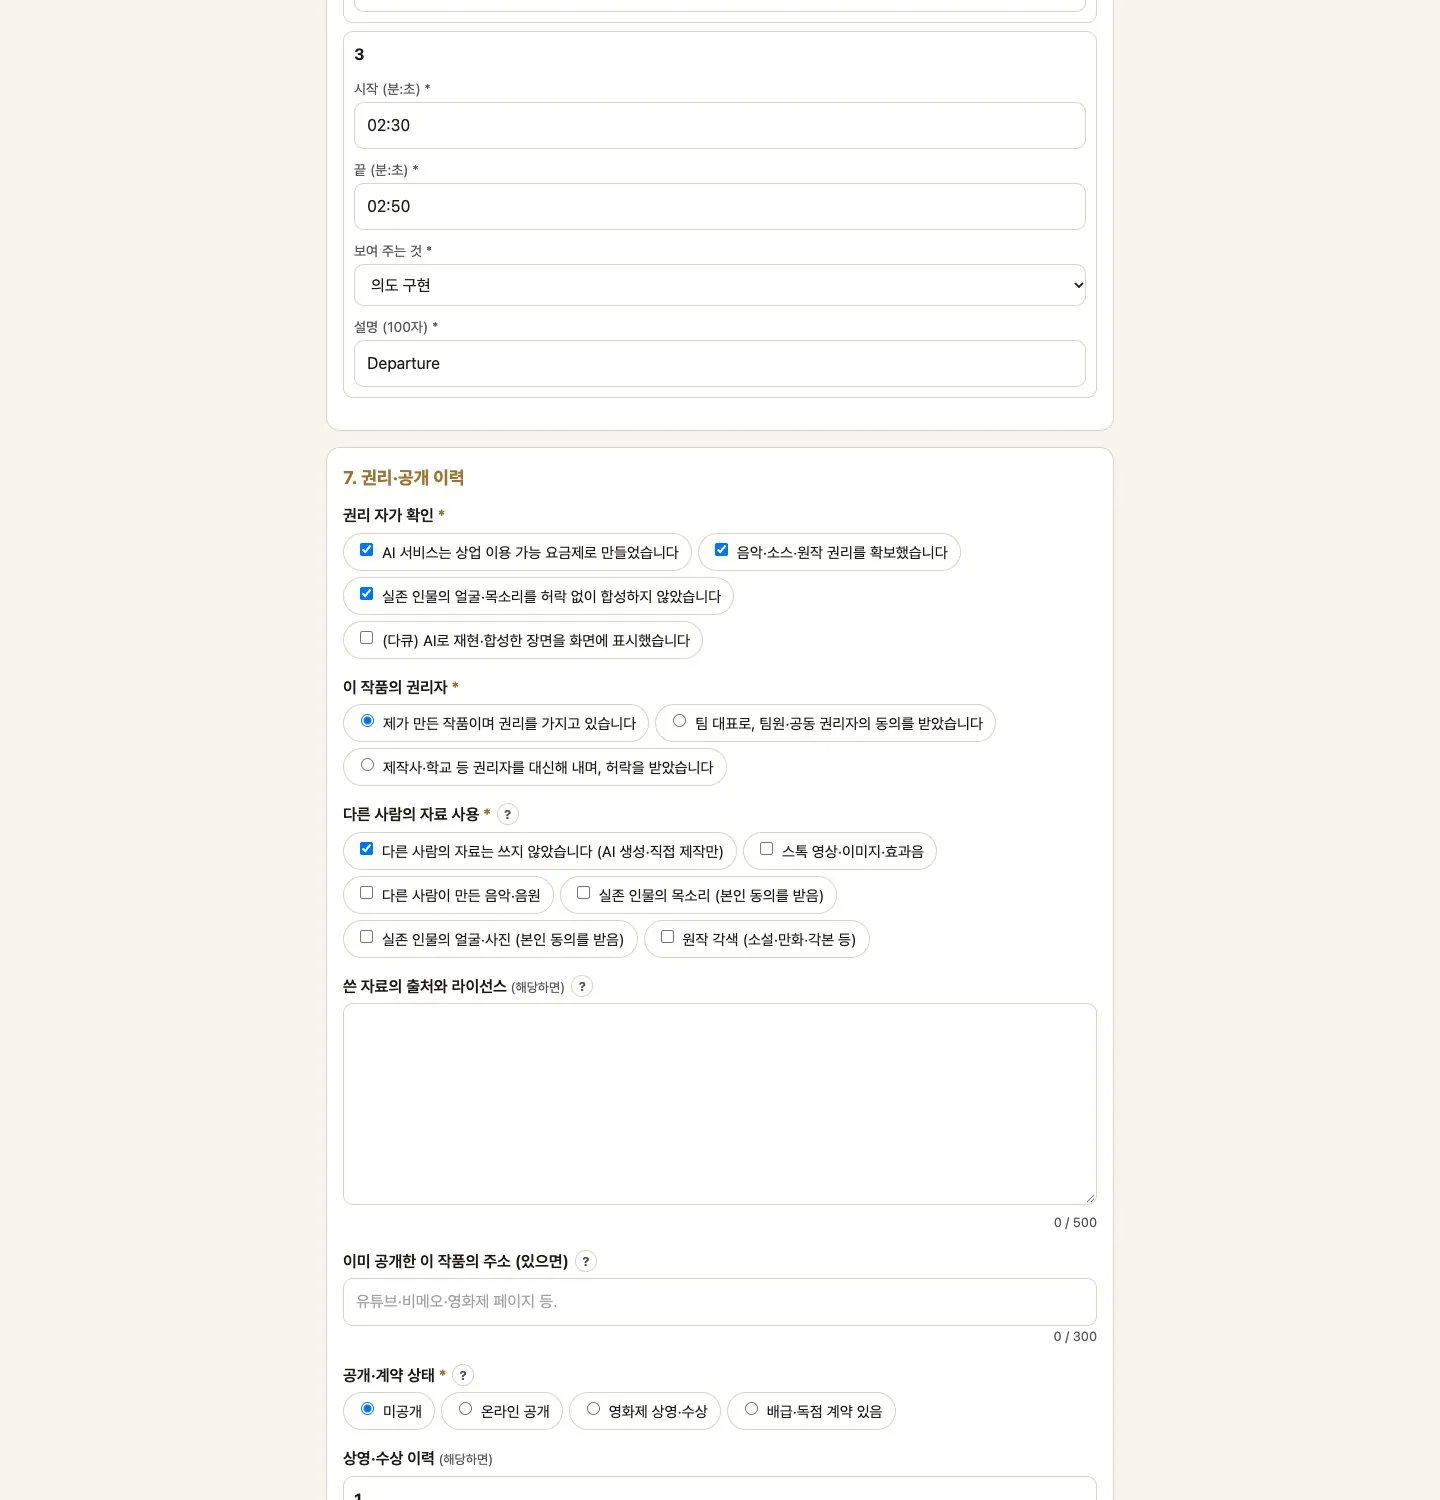Click the 0 / 500 character counter

[1075, 1223]
